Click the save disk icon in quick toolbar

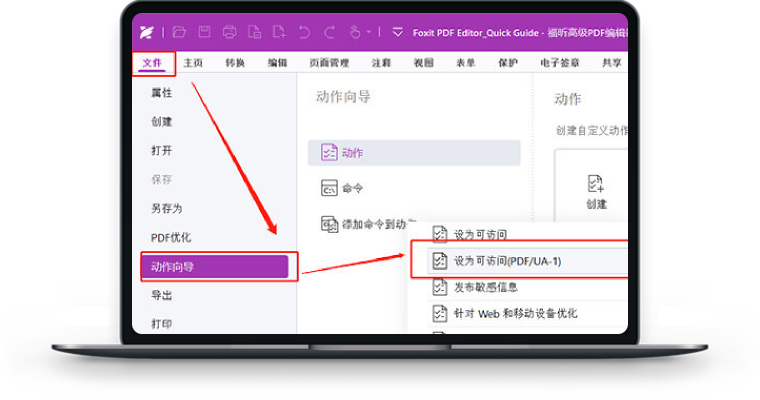[x=205, y=32]
